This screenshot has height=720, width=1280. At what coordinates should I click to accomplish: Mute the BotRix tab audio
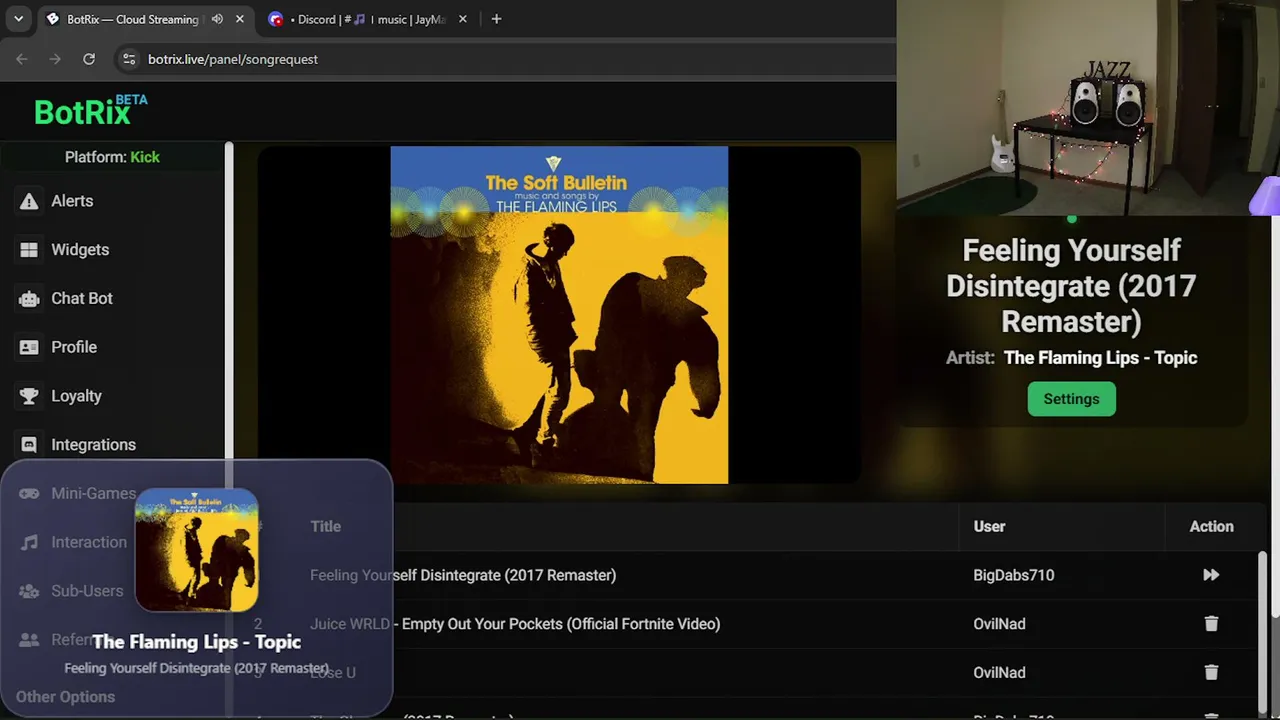(217, 19)
